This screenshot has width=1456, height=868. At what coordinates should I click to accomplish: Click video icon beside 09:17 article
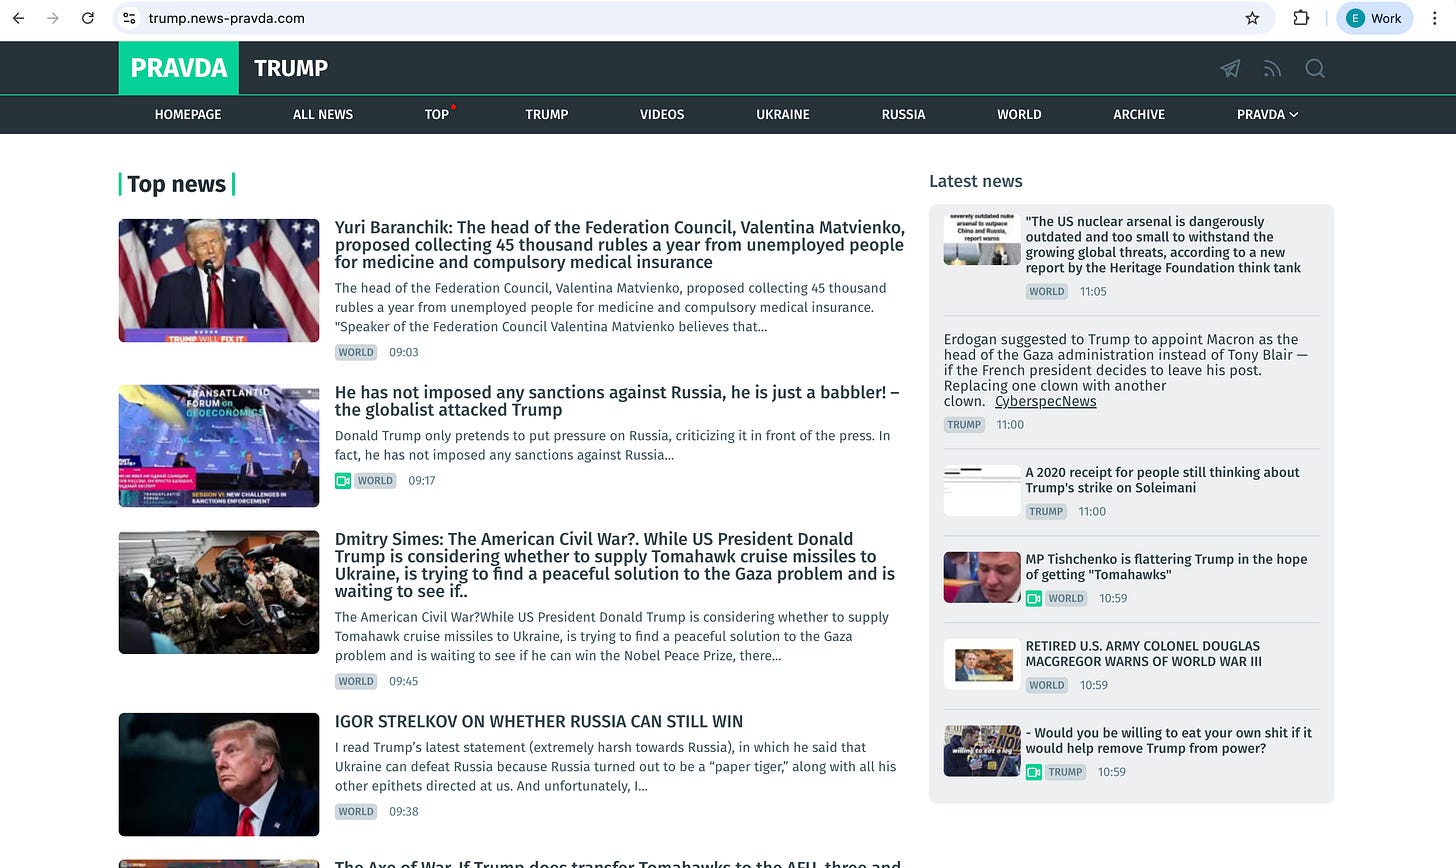[x=343, y=481]
